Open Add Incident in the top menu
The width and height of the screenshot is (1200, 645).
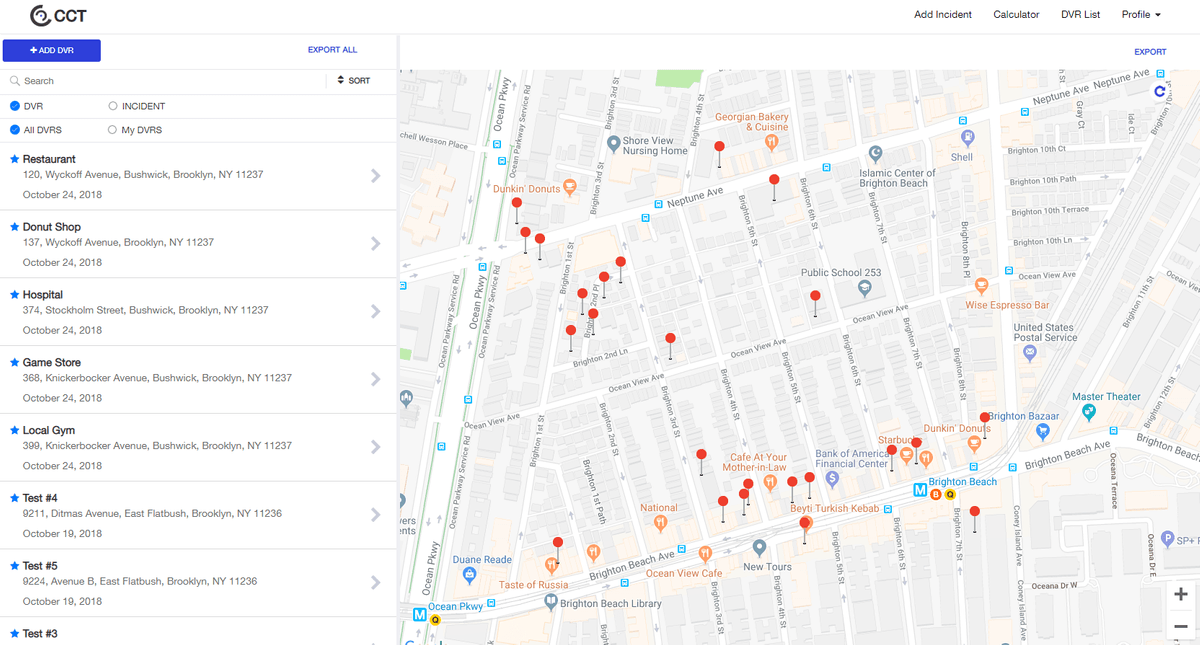tap(942, 15)
